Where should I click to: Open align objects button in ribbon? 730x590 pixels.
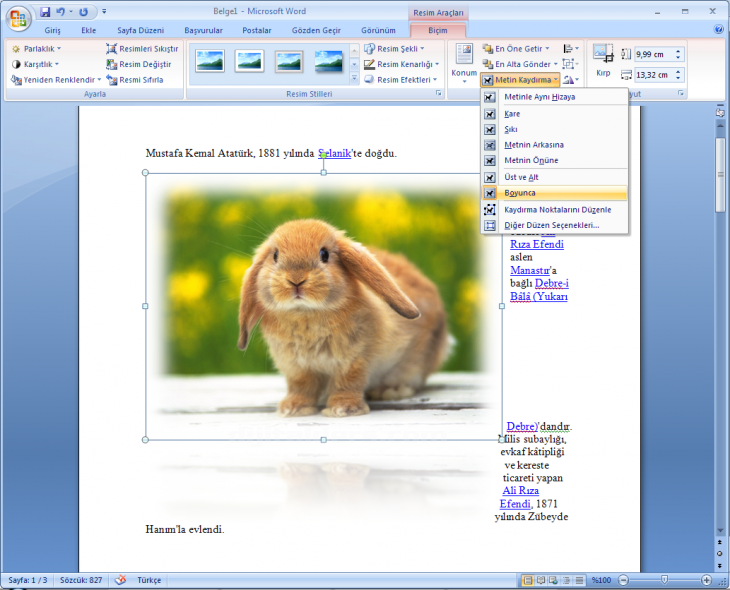coord(571,48)
